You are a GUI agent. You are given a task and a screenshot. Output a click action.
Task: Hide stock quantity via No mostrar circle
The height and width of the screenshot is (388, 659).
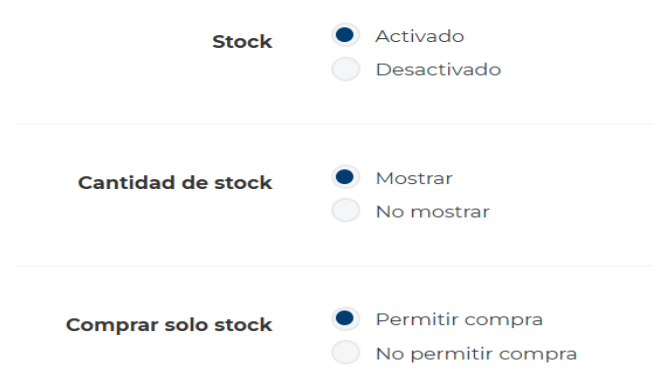[x=345, y=210]
